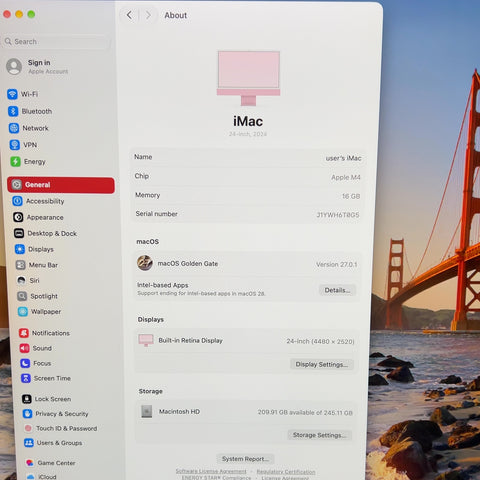
Task: Open Siri settings icon
Action: (x=21, y=280)
